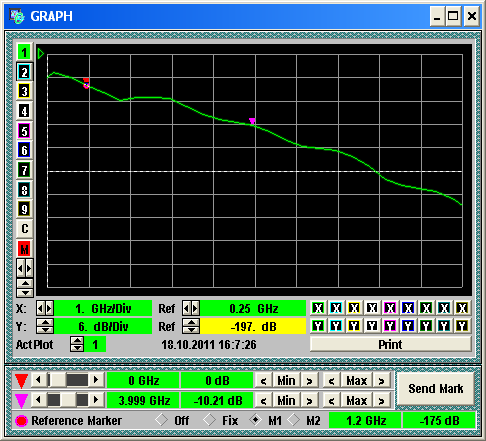Click Max button in magenta marker row
486x441 pixels.
[x=356, y=401]
